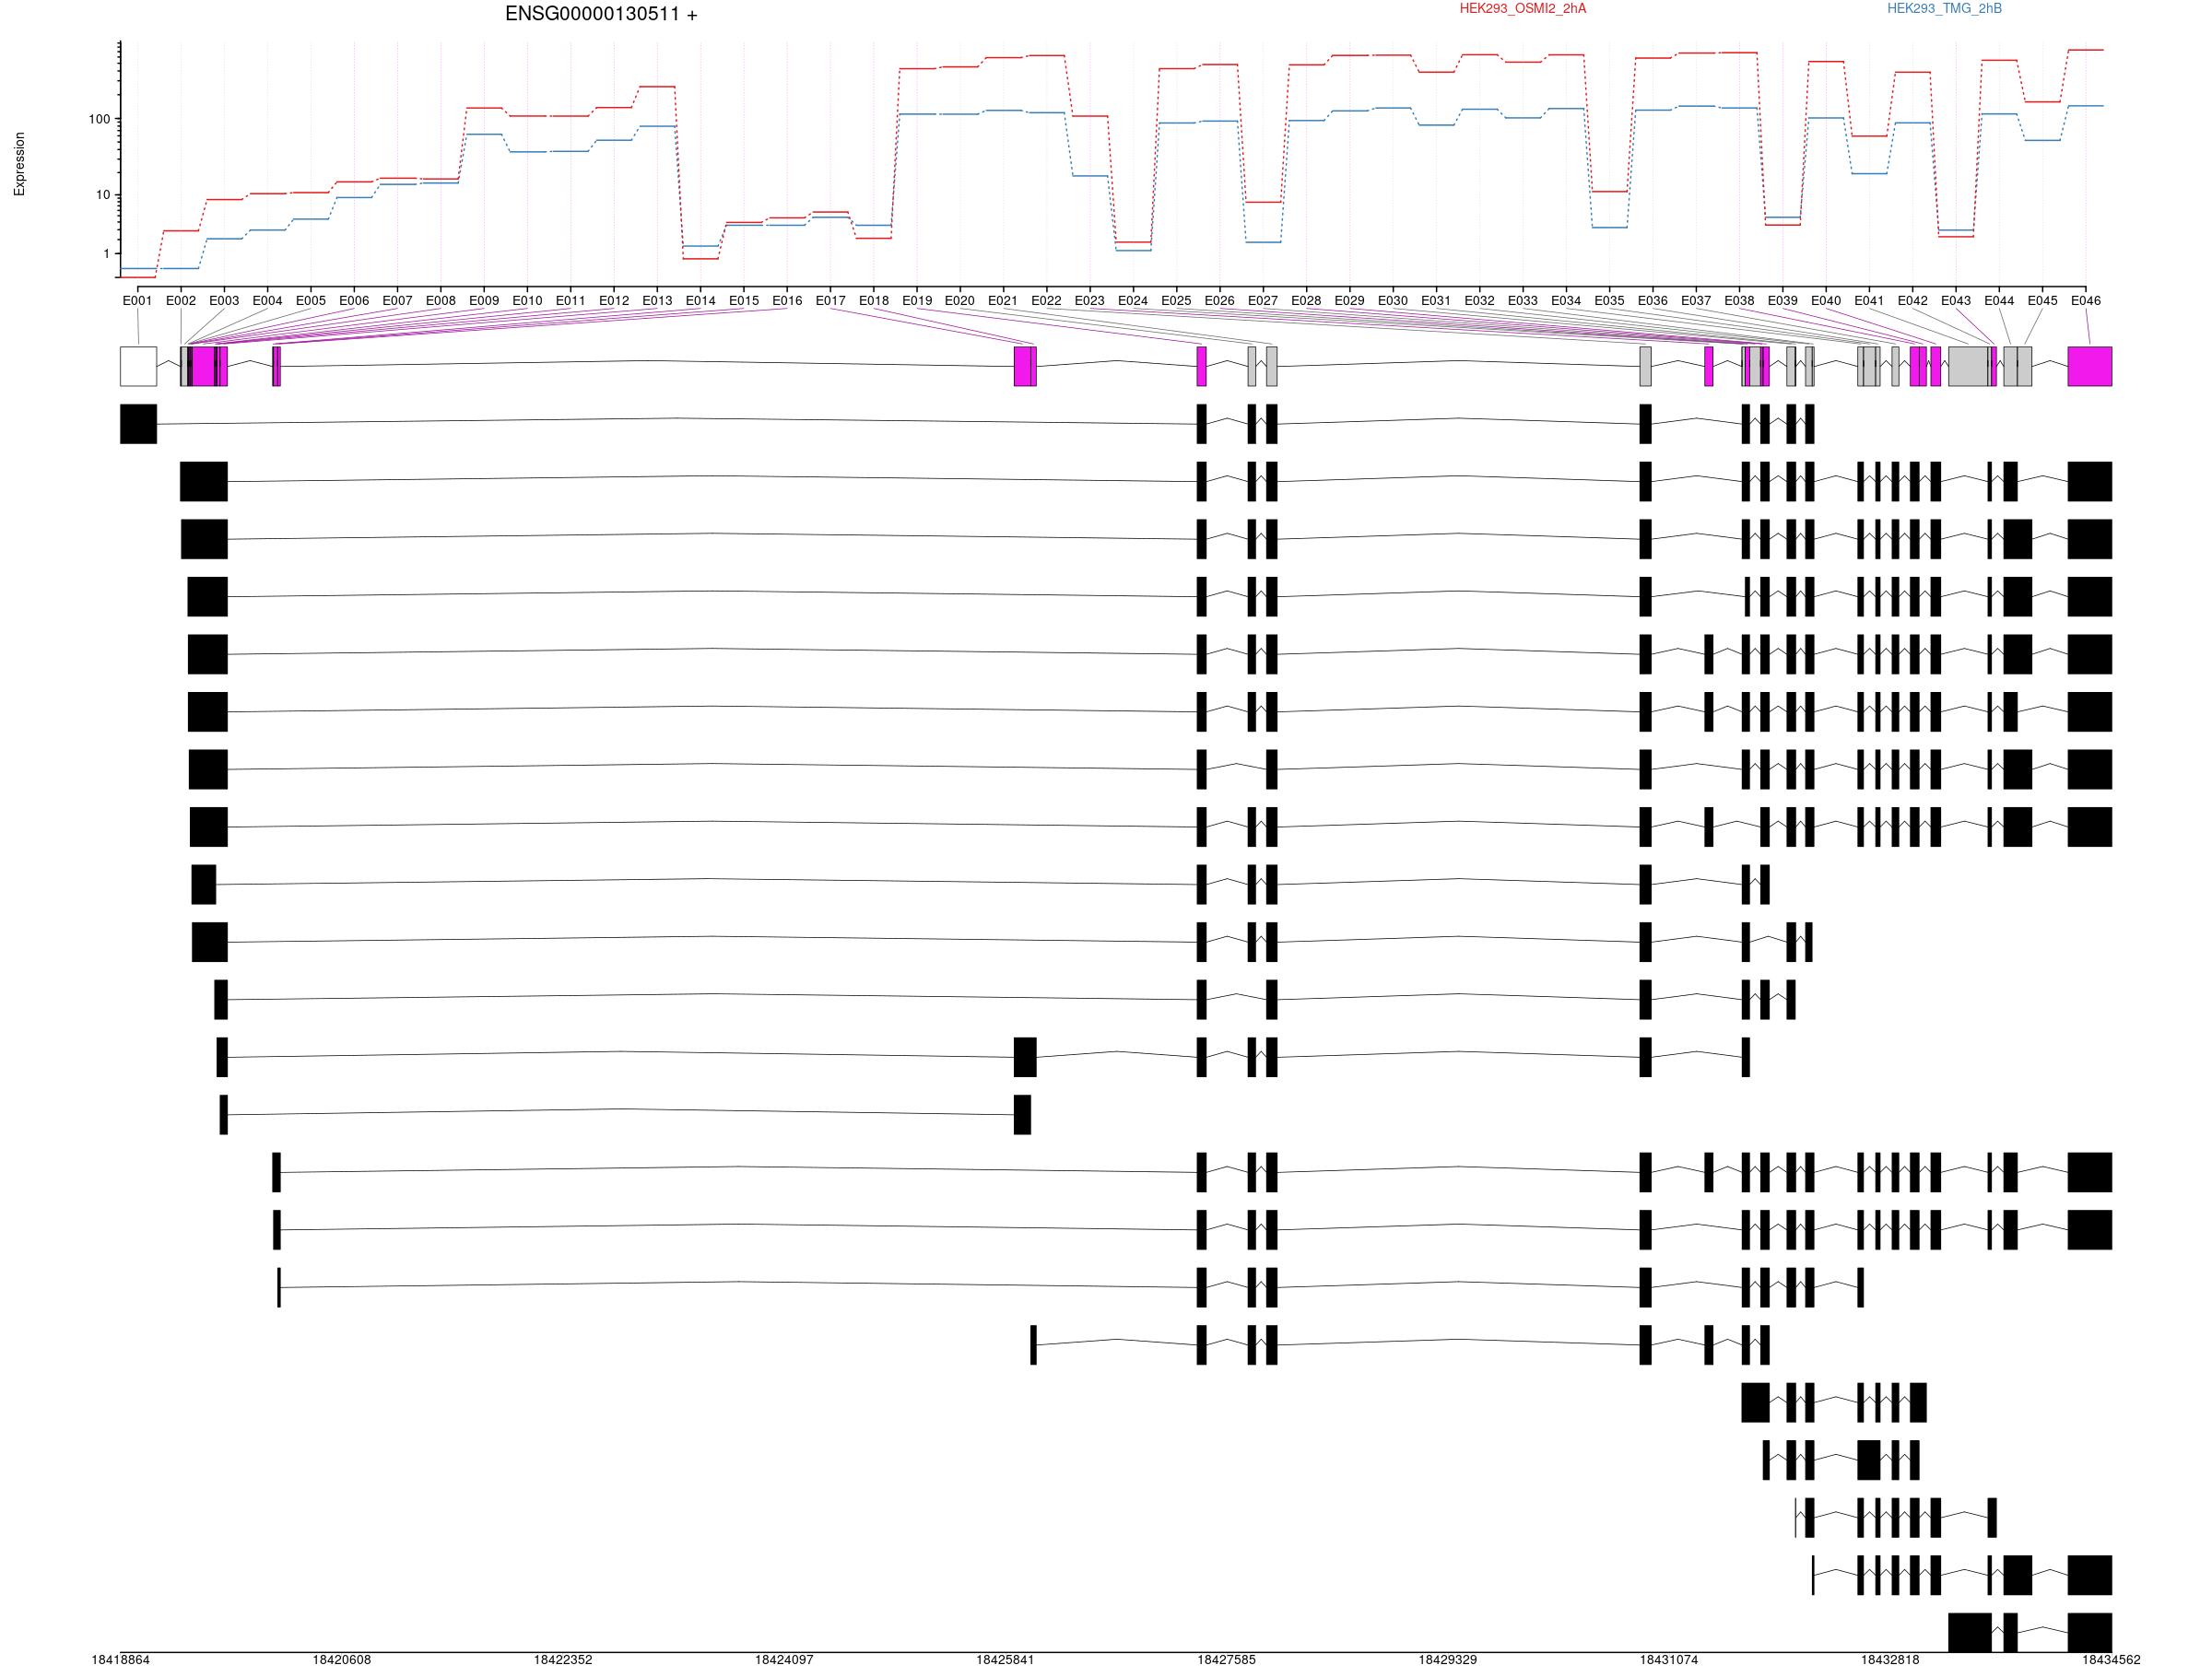Click the blue expression segment above E009
Image resolution: width=2212 pixels, height=1677 pixels.
[484, 133]
